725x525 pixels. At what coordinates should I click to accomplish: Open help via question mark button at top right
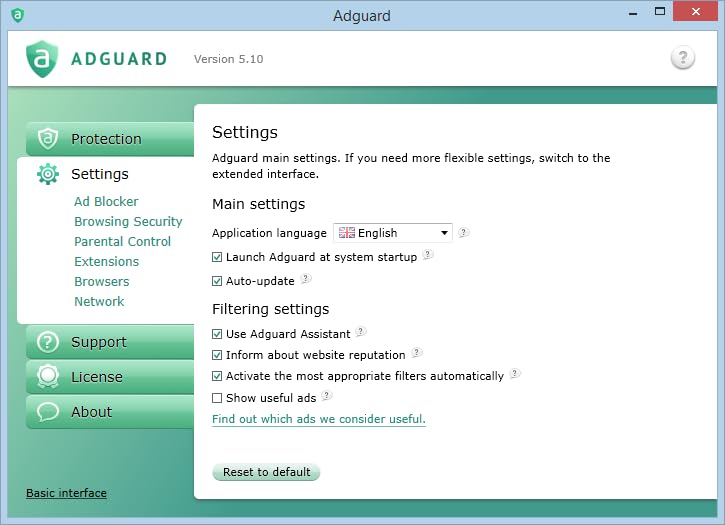(x=682, y=58)
